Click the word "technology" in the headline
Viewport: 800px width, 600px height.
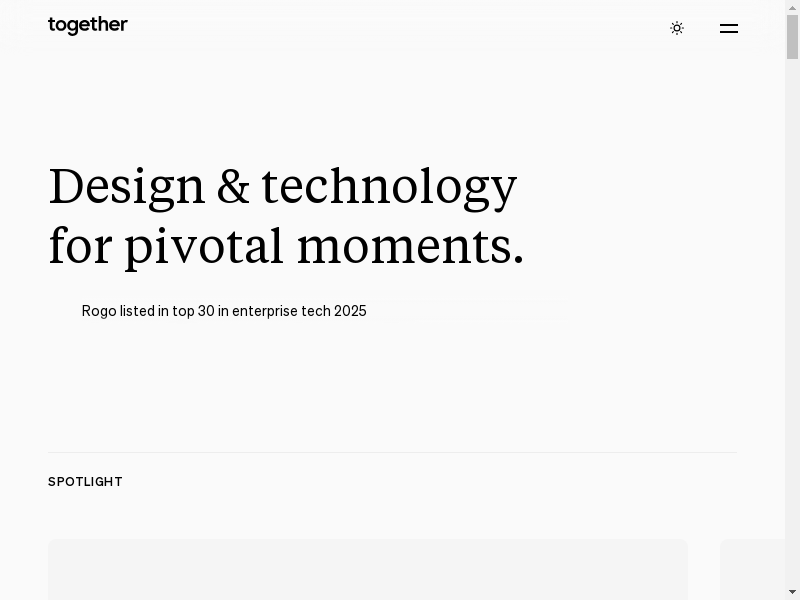click(x=389, y=187)
